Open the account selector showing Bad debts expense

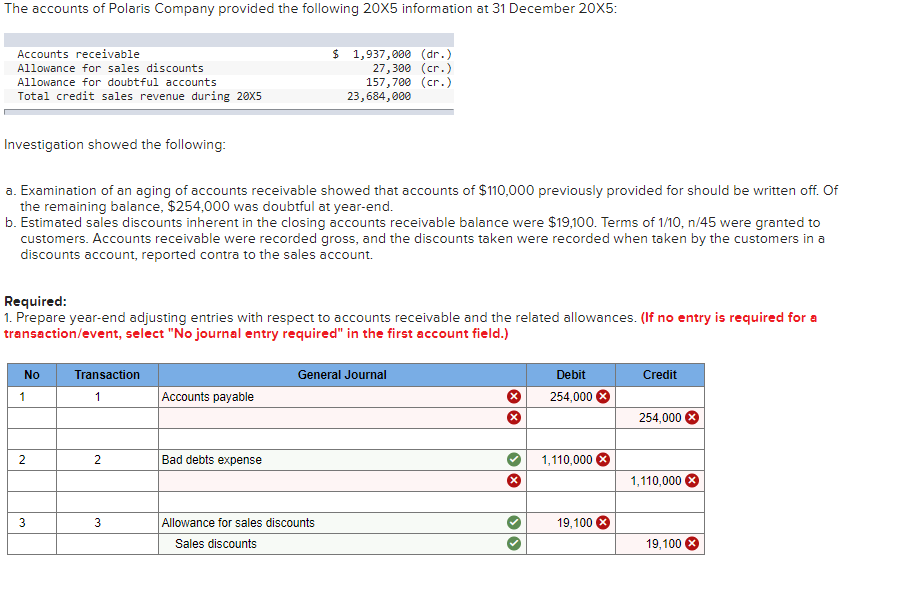(330, 459)
